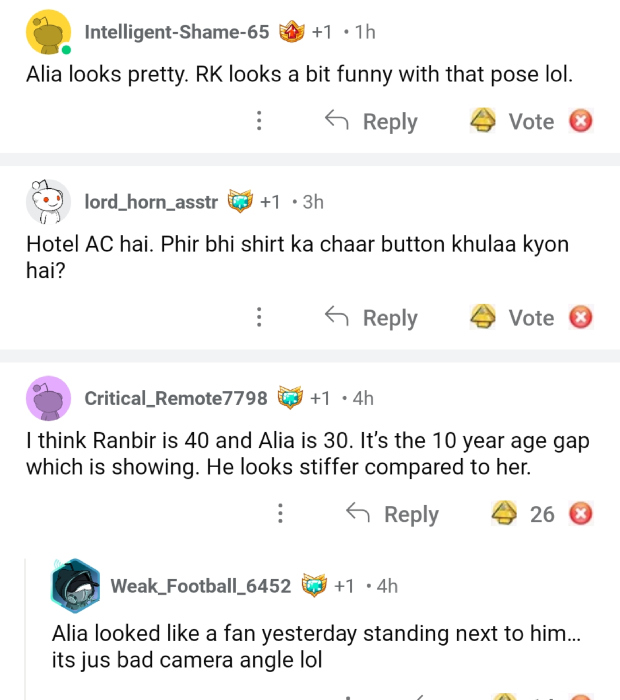This screenshot has height=700, width=620.
Task: Click lord_horn_asstr's Snoo avatar
Action: pyautogui.click(x=47, y=203)
